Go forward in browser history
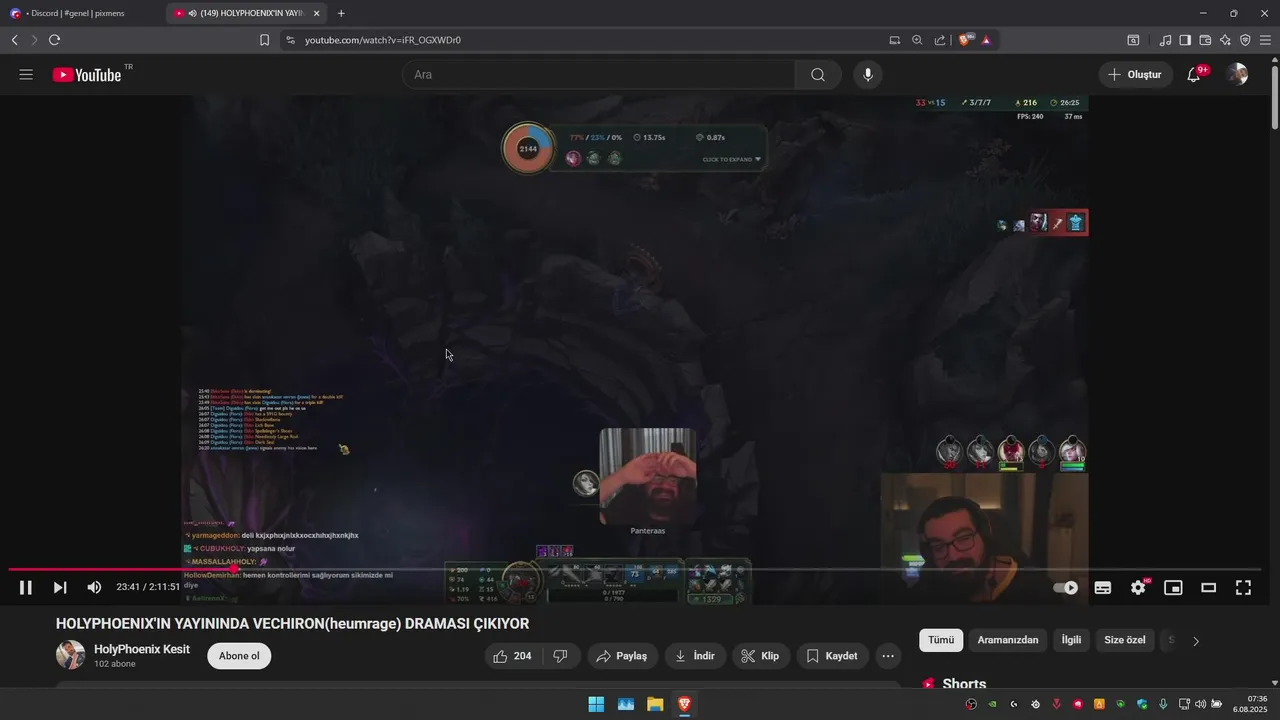1280x720 pixels. 34,40
